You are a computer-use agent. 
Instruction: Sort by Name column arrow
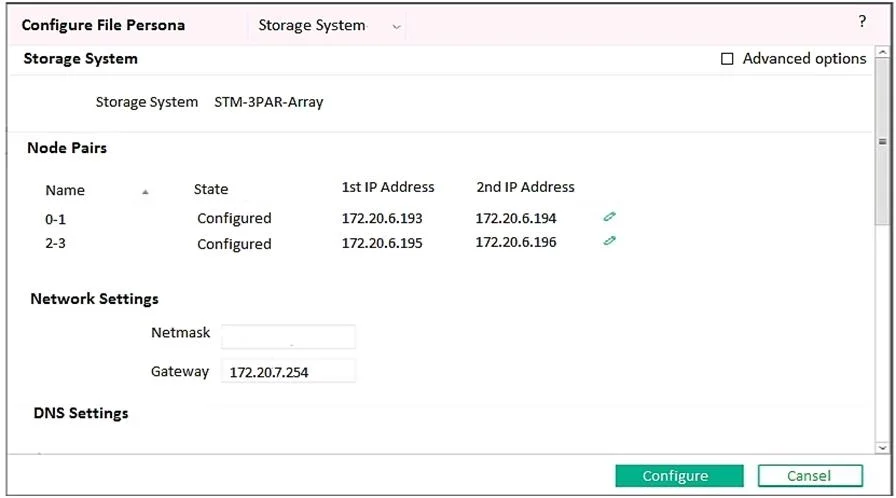pos(145,192)
